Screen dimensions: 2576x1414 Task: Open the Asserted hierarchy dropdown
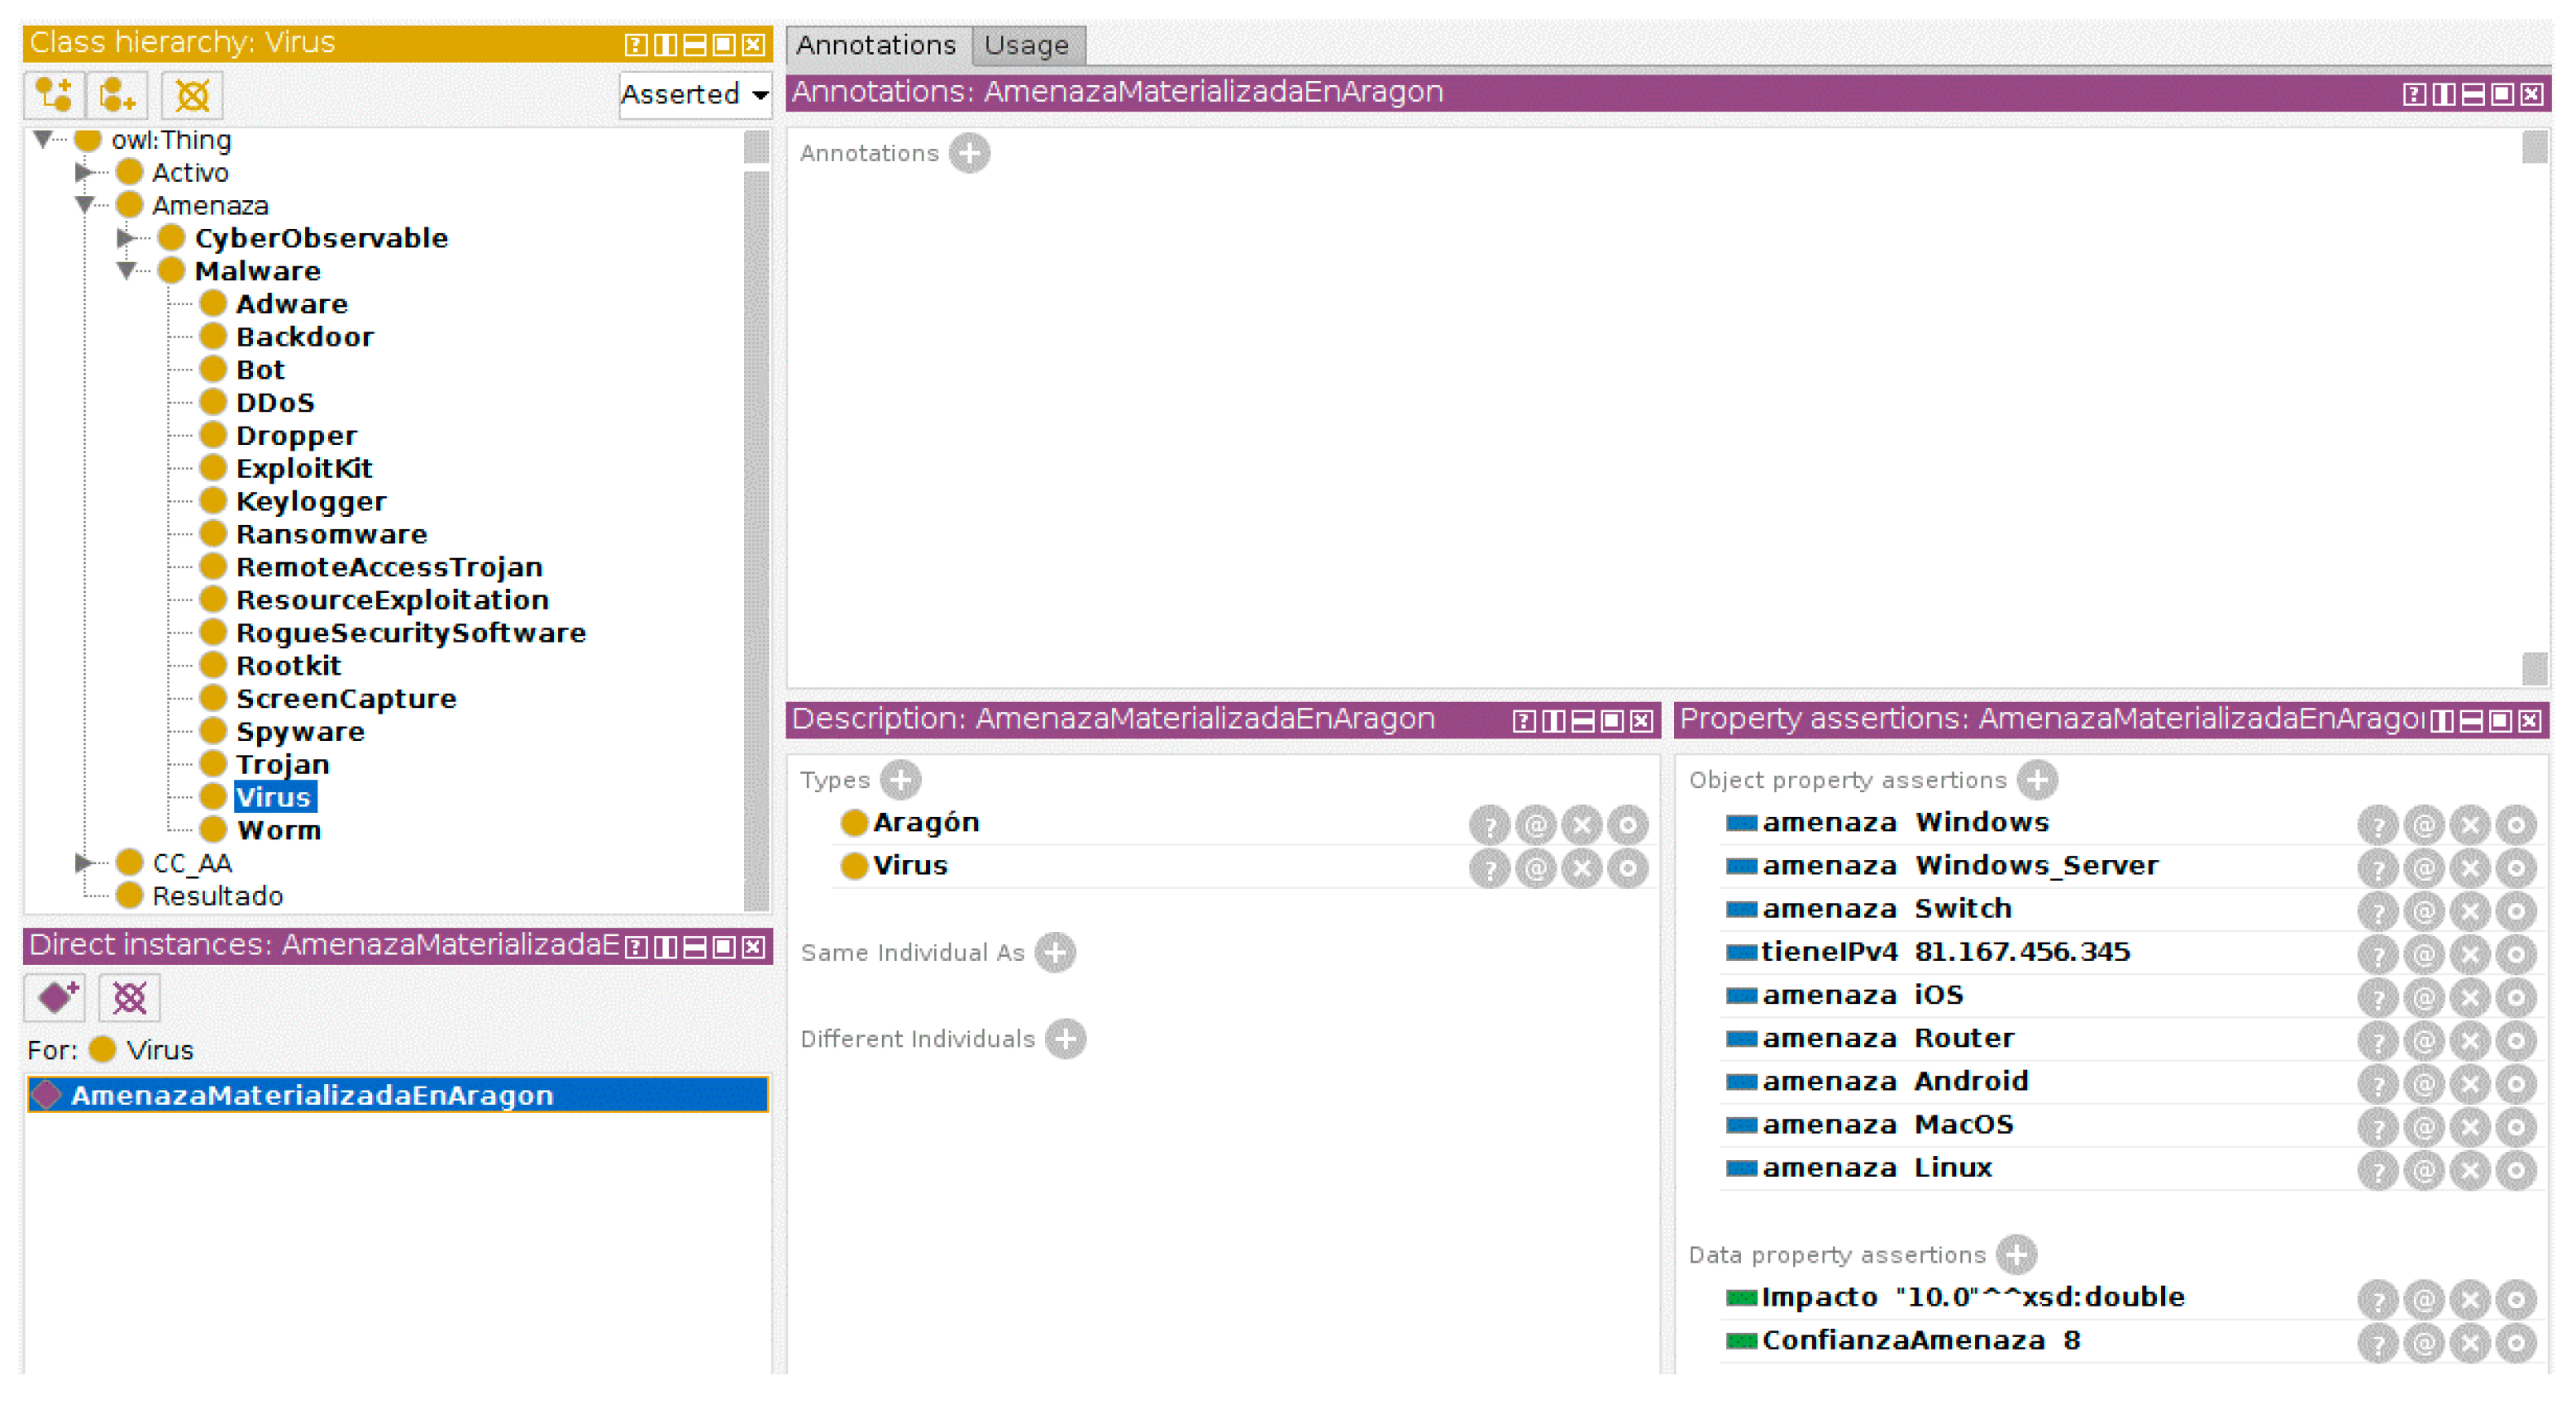pos(695,95)
